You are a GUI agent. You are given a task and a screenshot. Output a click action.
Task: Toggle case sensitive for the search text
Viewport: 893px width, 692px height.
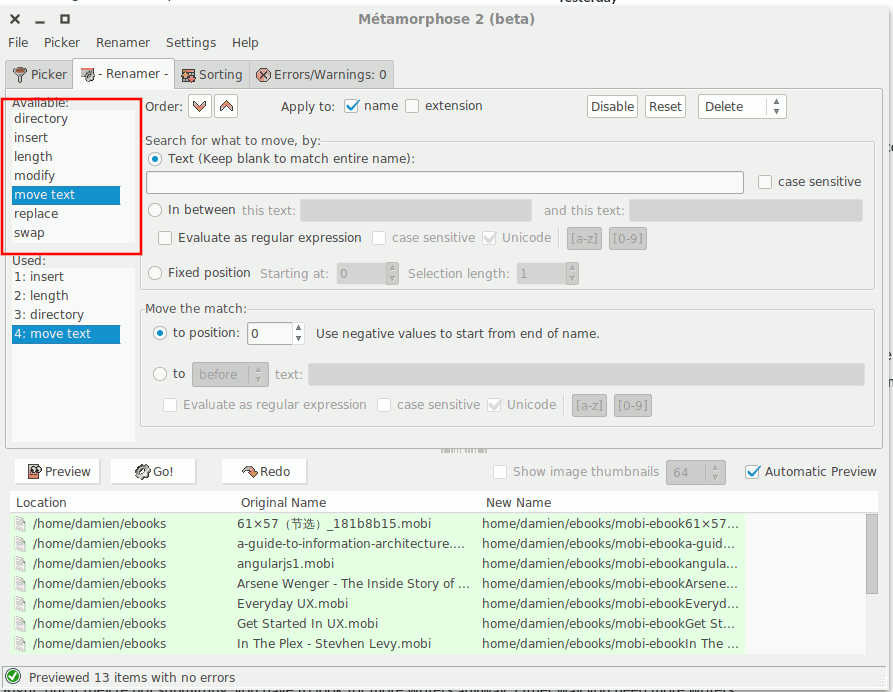tap(764, 181)
